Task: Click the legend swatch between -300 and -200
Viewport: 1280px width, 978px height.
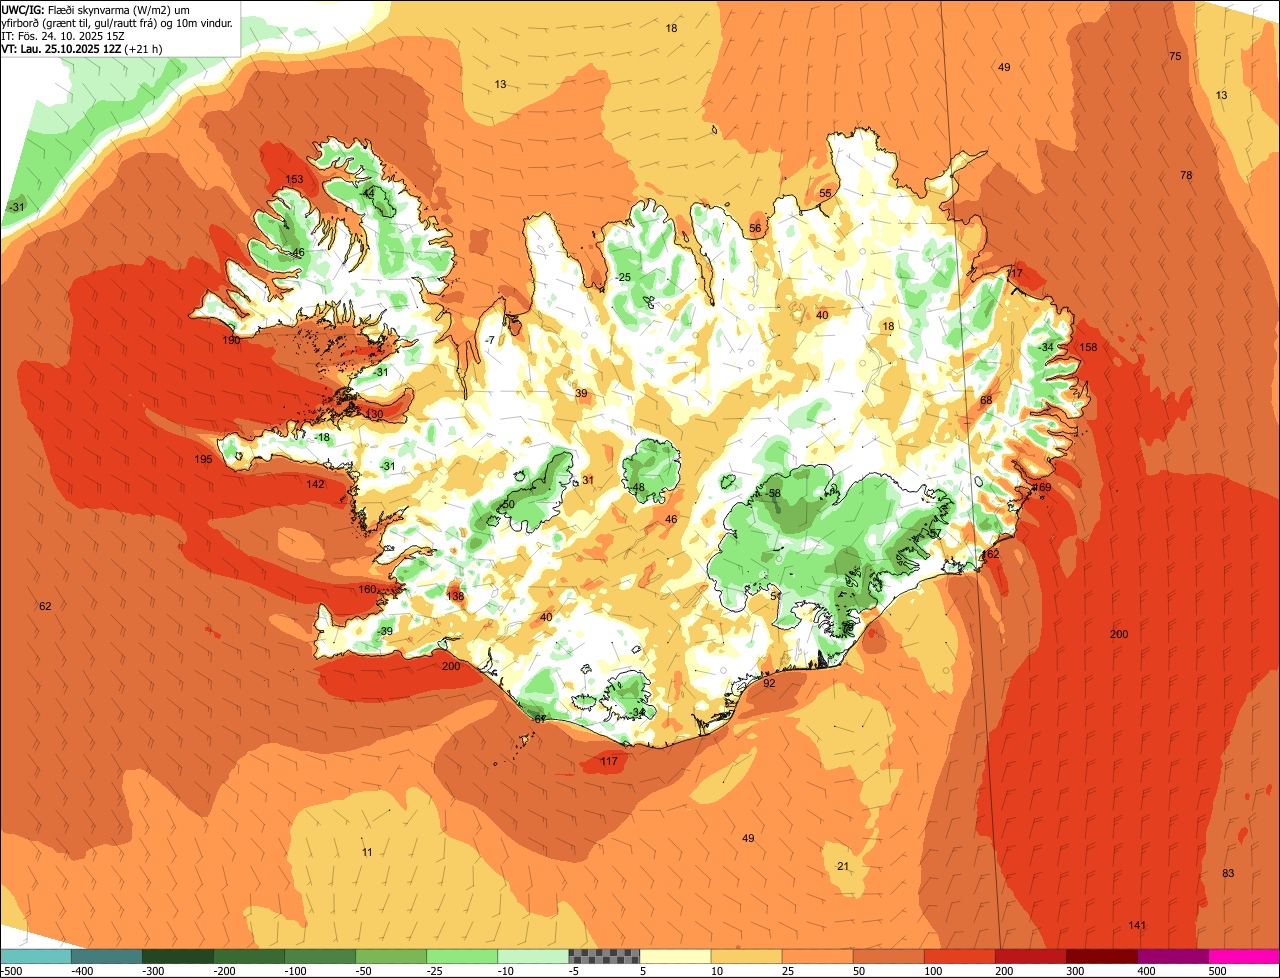Action: point(178,956)
